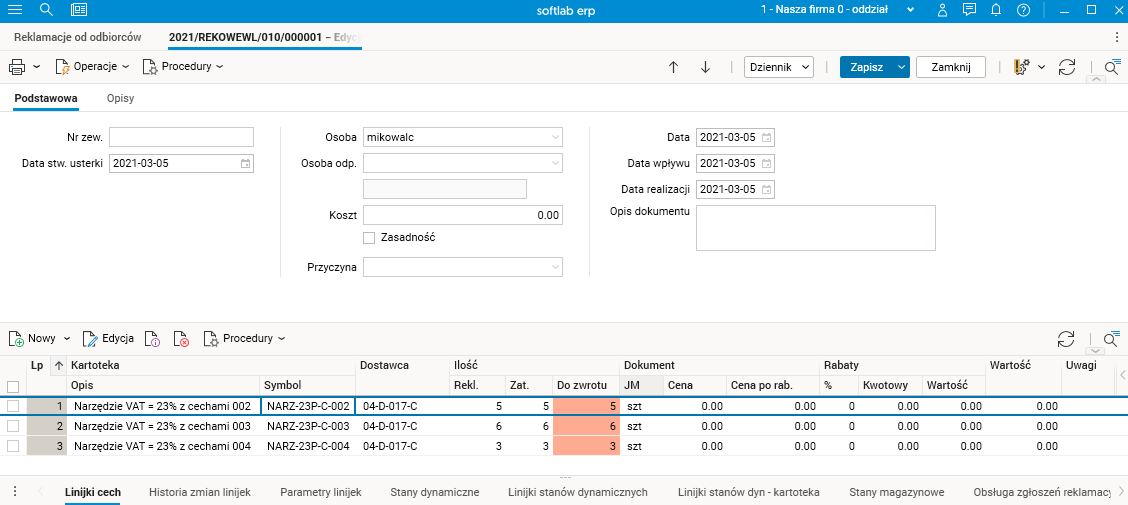Expand the Osoba odp. dropdown
This screenshot has height=505, width=1128.
[555, 163]
